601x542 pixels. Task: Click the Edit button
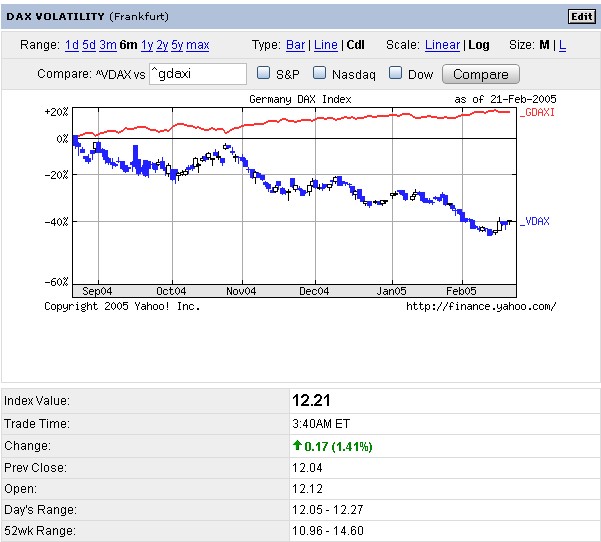pyautogui.click(x=581, y=16)
